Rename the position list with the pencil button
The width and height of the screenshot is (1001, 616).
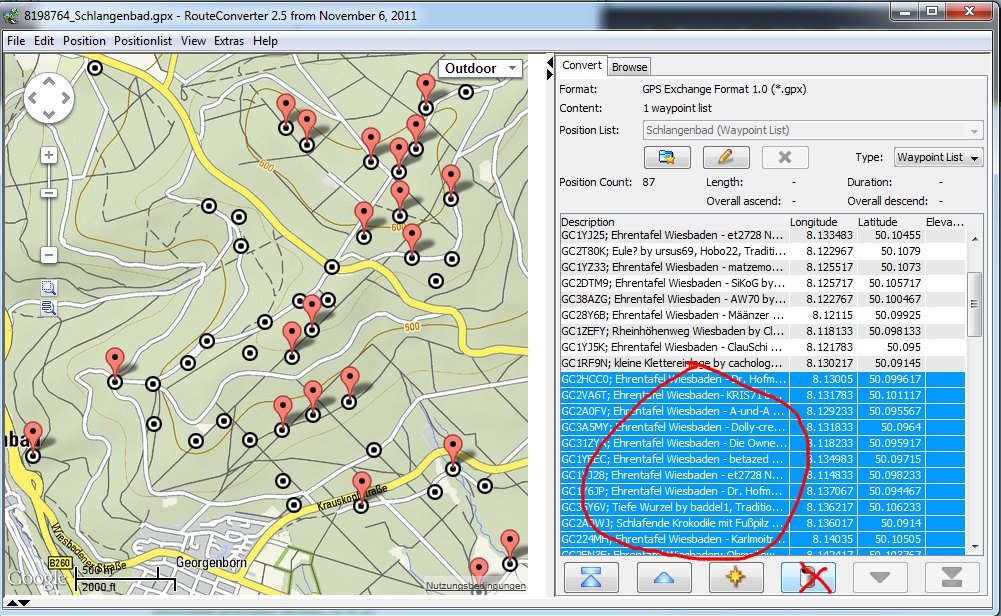point(726,157)
